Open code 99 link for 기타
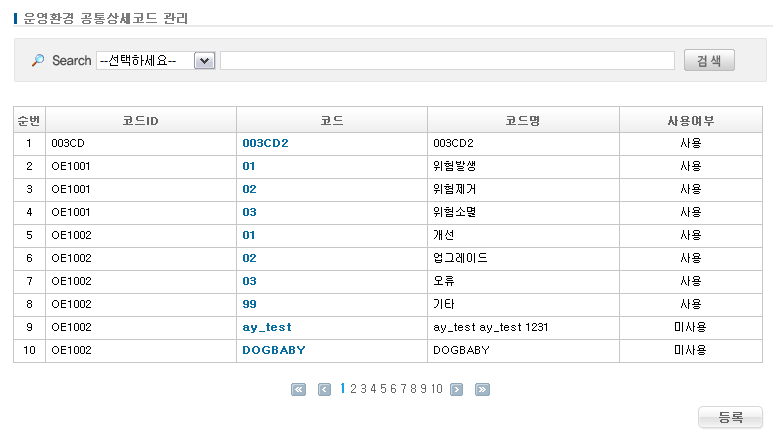 (249, 304)
